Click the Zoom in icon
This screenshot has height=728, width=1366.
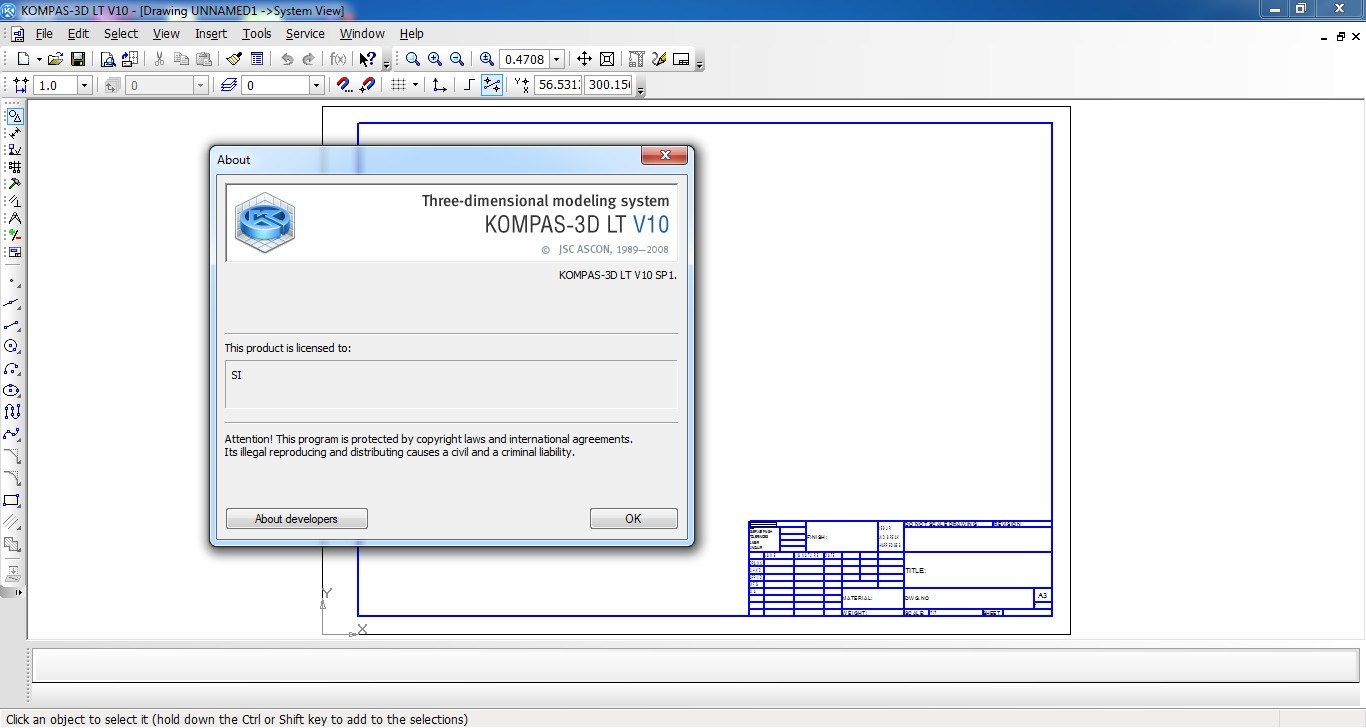point(435,59)
